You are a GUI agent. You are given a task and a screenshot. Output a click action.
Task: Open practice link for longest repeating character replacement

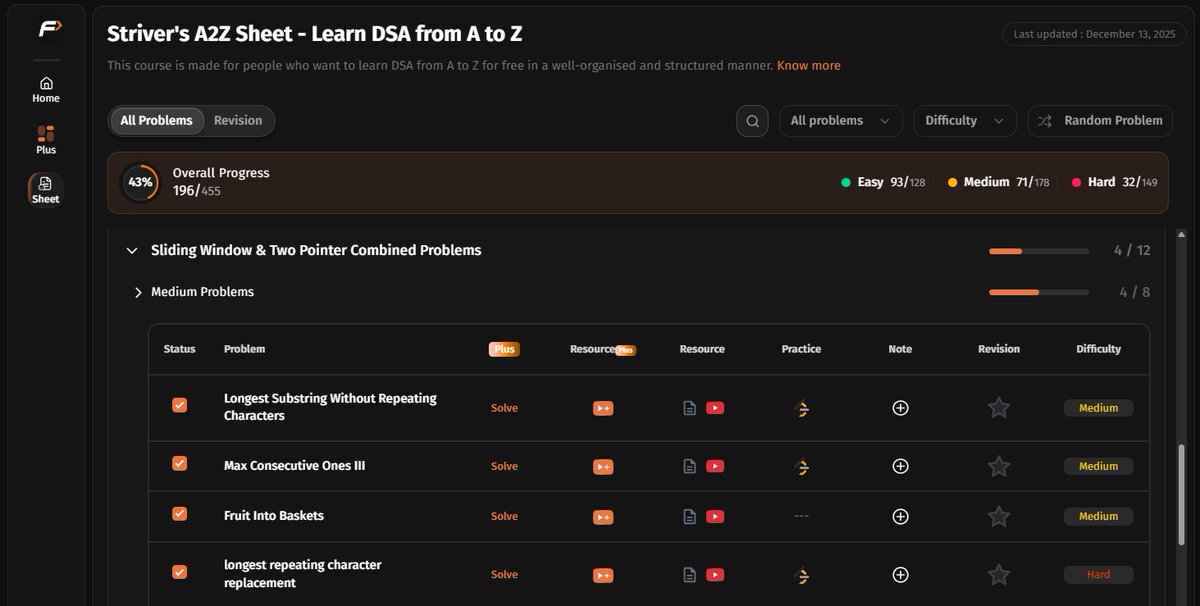point(801,575)
